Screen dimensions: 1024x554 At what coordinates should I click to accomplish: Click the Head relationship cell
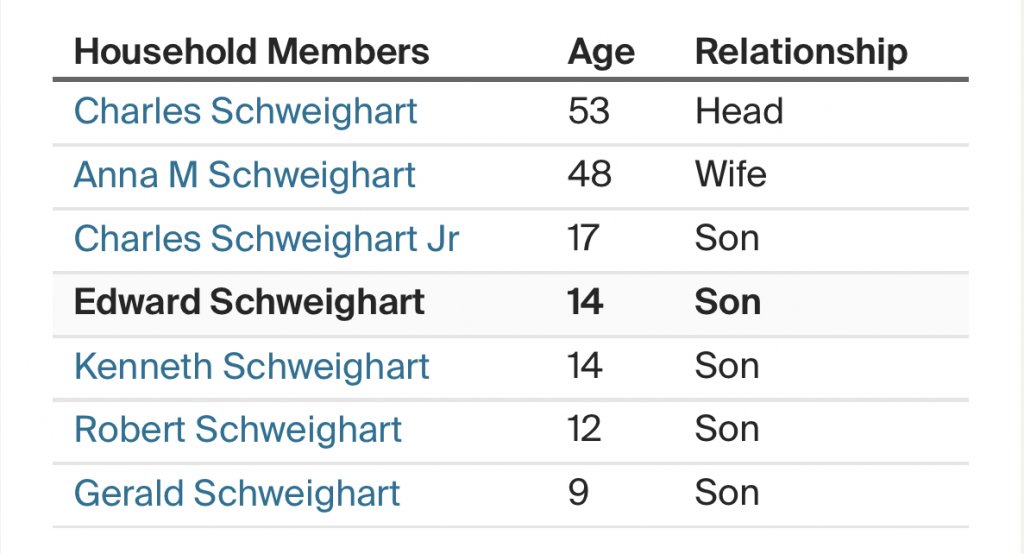[x=739, y=111]
